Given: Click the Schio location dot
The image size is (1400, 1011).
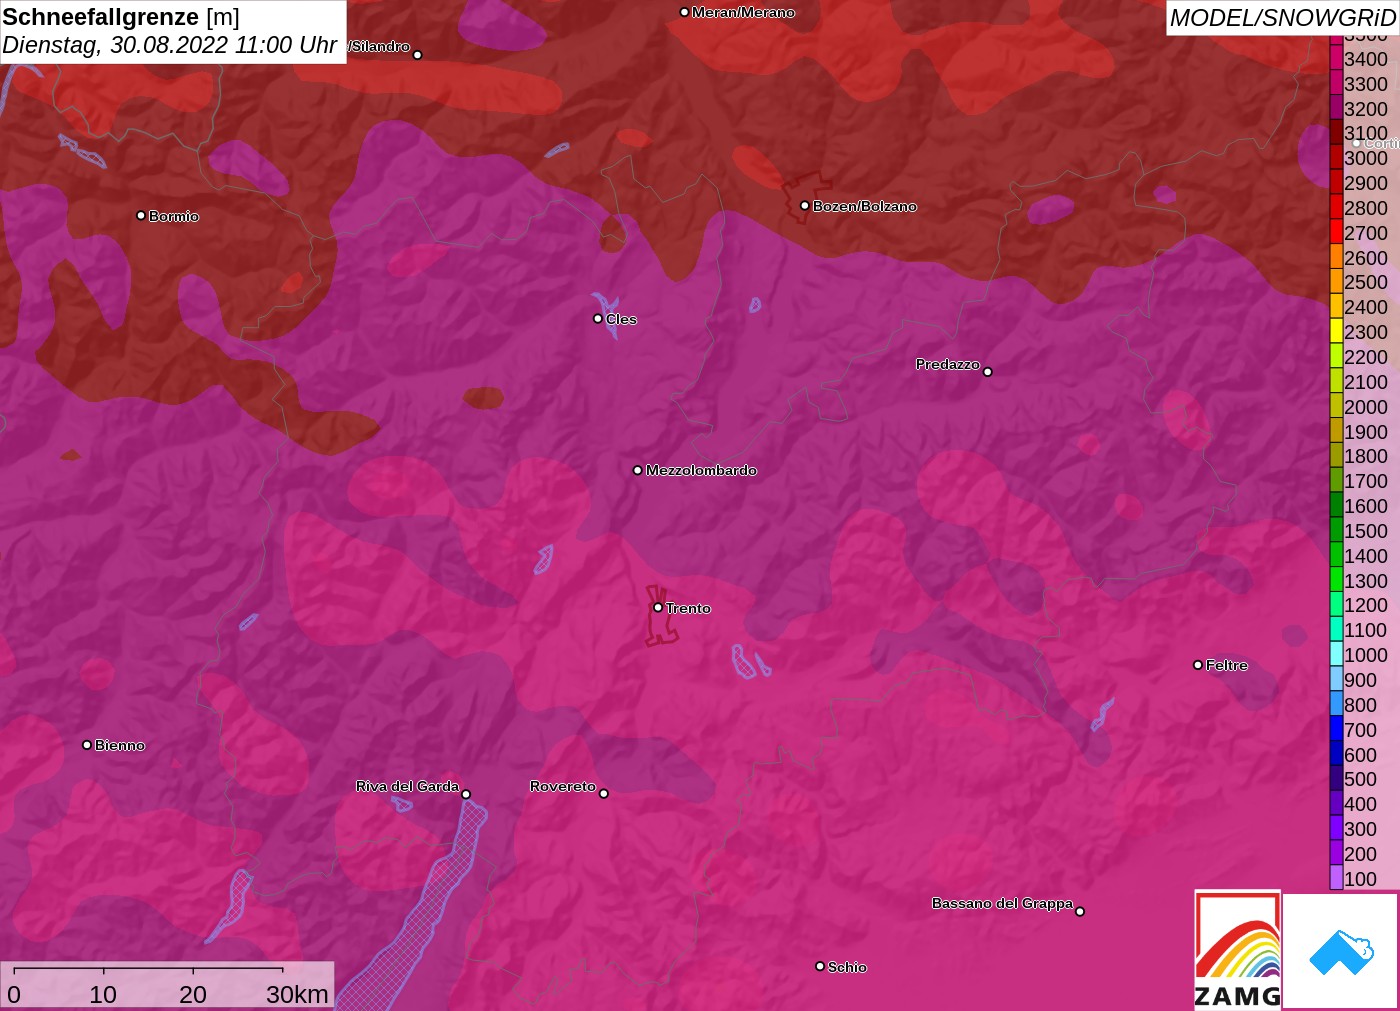Looking at the screenshot, I should click(820, 966).
